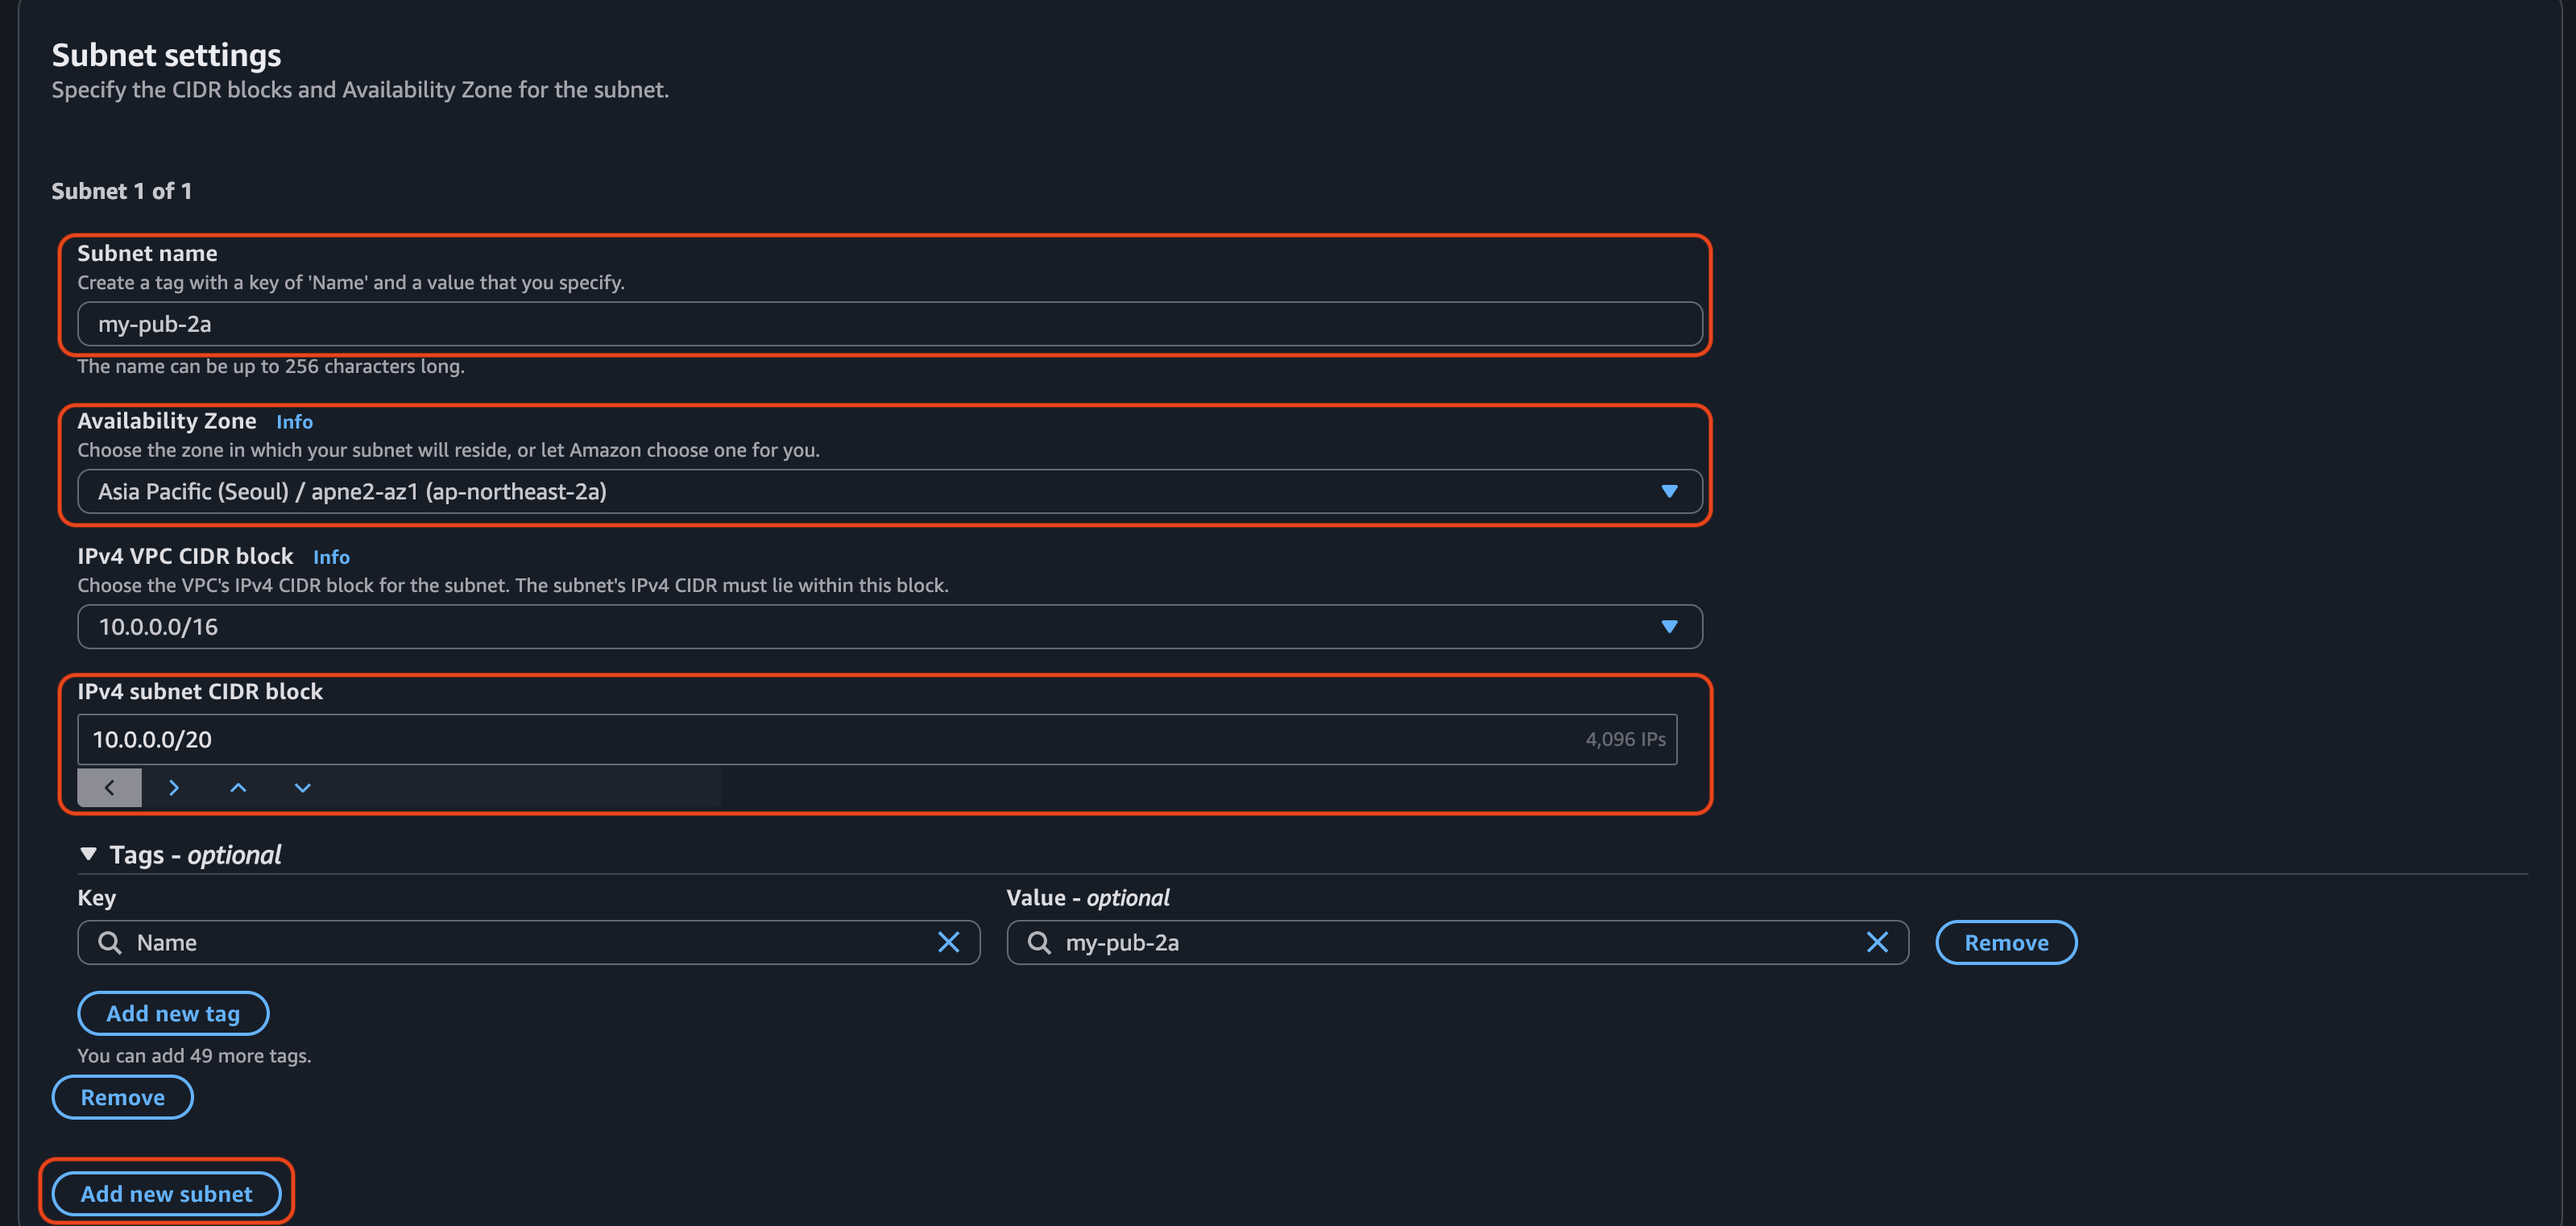Click the '4,096 IPs' text
Screen dimensions: 2576x1226
tap(1625, 739)
